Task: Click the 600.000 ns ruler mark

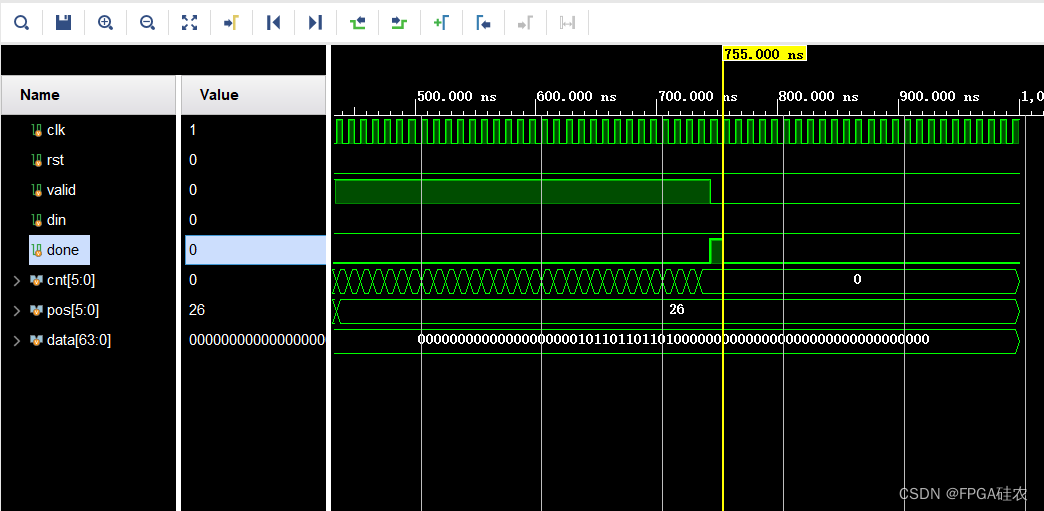Action: [577, 97]
